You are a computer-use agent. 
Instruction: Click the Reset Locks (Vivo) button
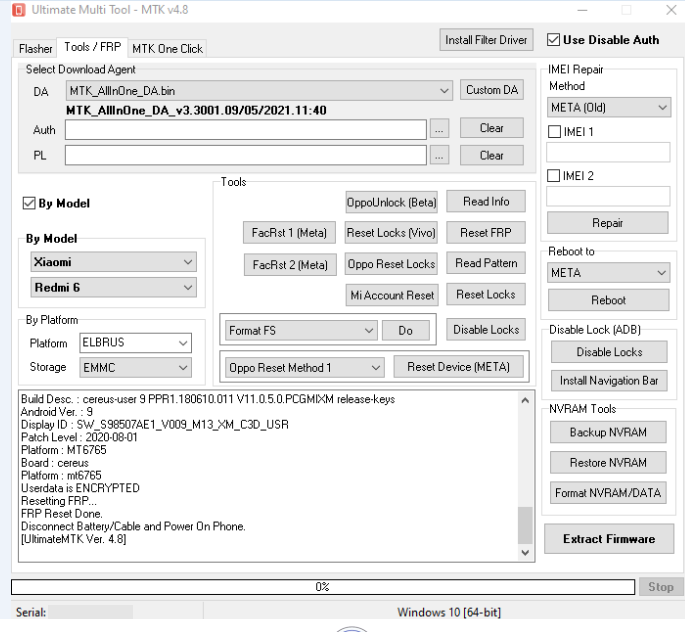coord(391,233)
